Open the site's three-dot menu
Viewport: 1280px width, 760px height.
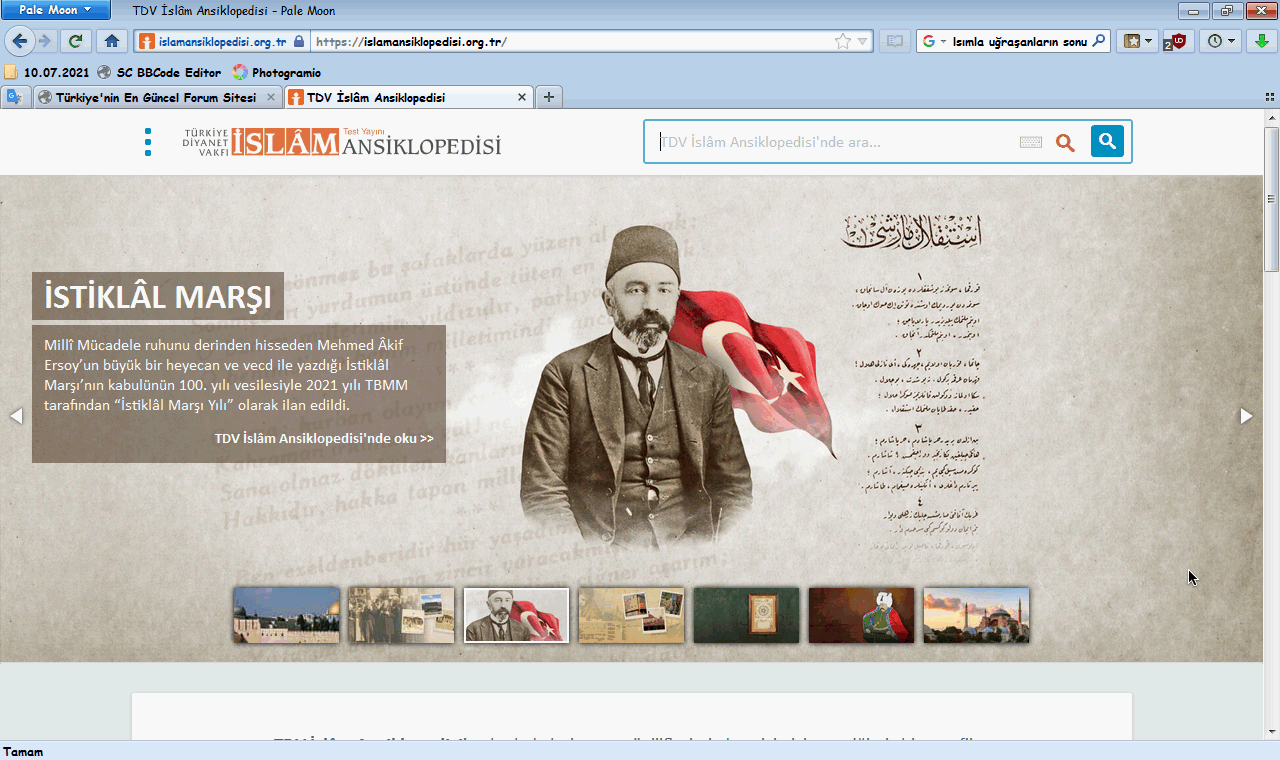click(148, 142)
